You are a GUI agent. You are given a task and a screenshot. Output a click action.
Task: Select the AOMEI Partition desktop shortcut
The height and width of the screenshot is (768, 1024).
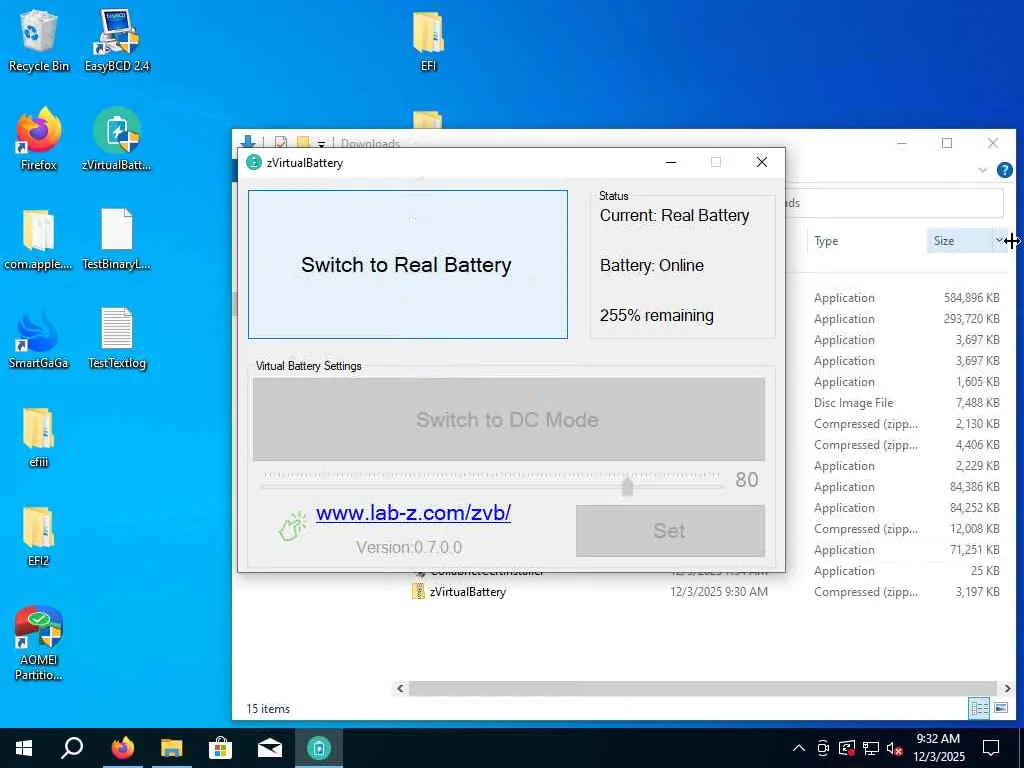39,643
